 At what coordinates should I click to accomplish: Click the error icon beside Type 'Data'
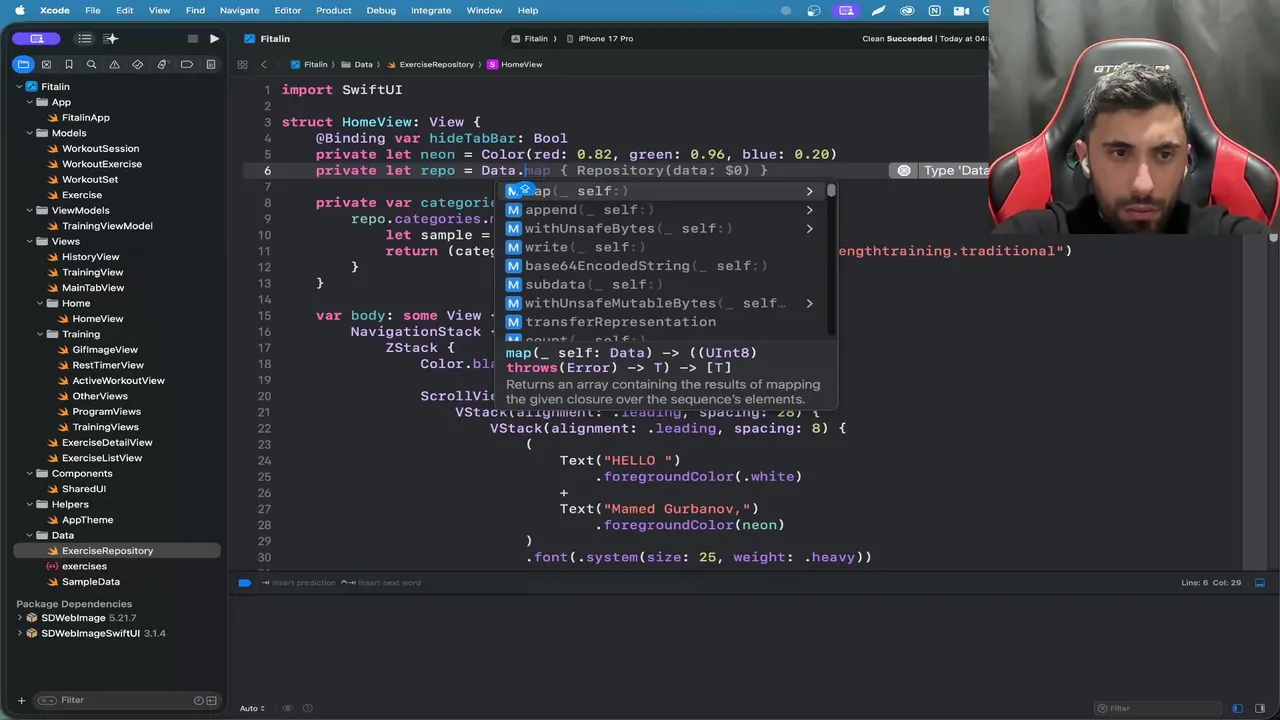point(904,170)
